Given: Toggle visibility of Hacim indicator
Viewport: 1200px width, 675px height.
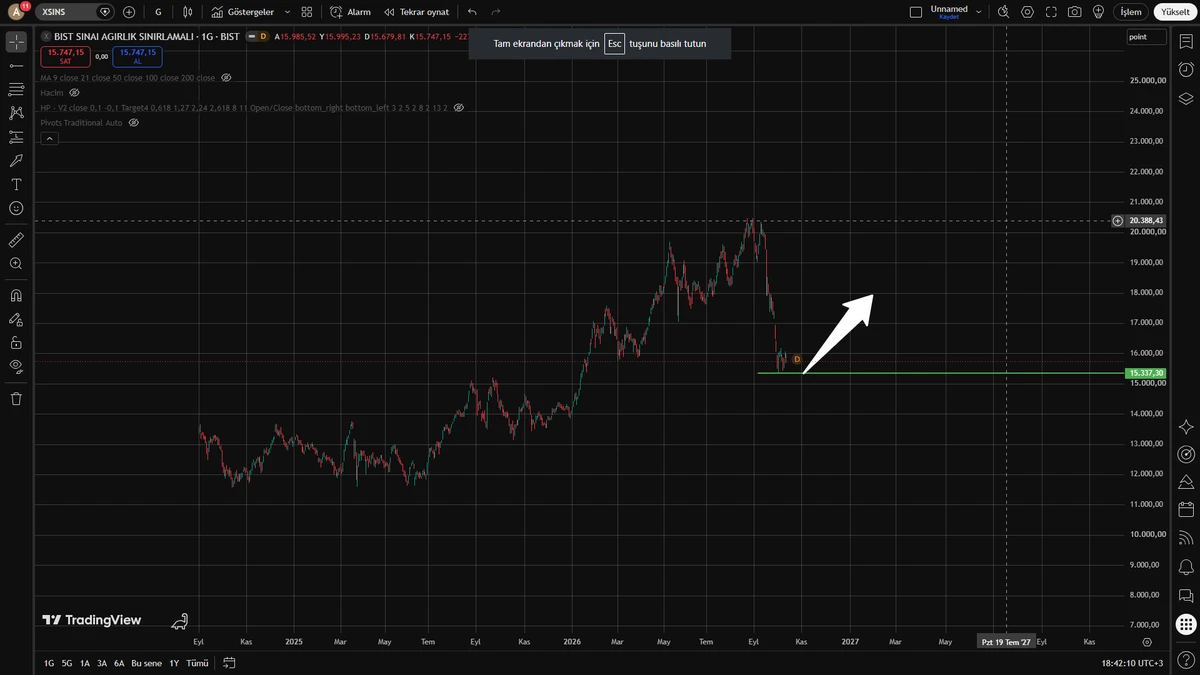Looking at the screenshot, I should pos(74,93).
